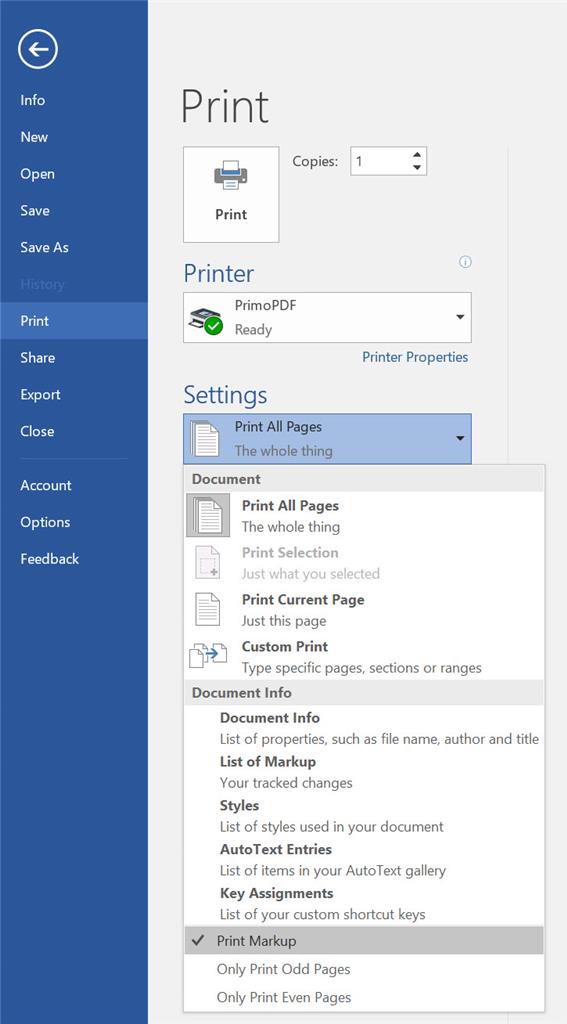Choose Print Current Page option
567x1024 pixels.
[x=364, y=609]
